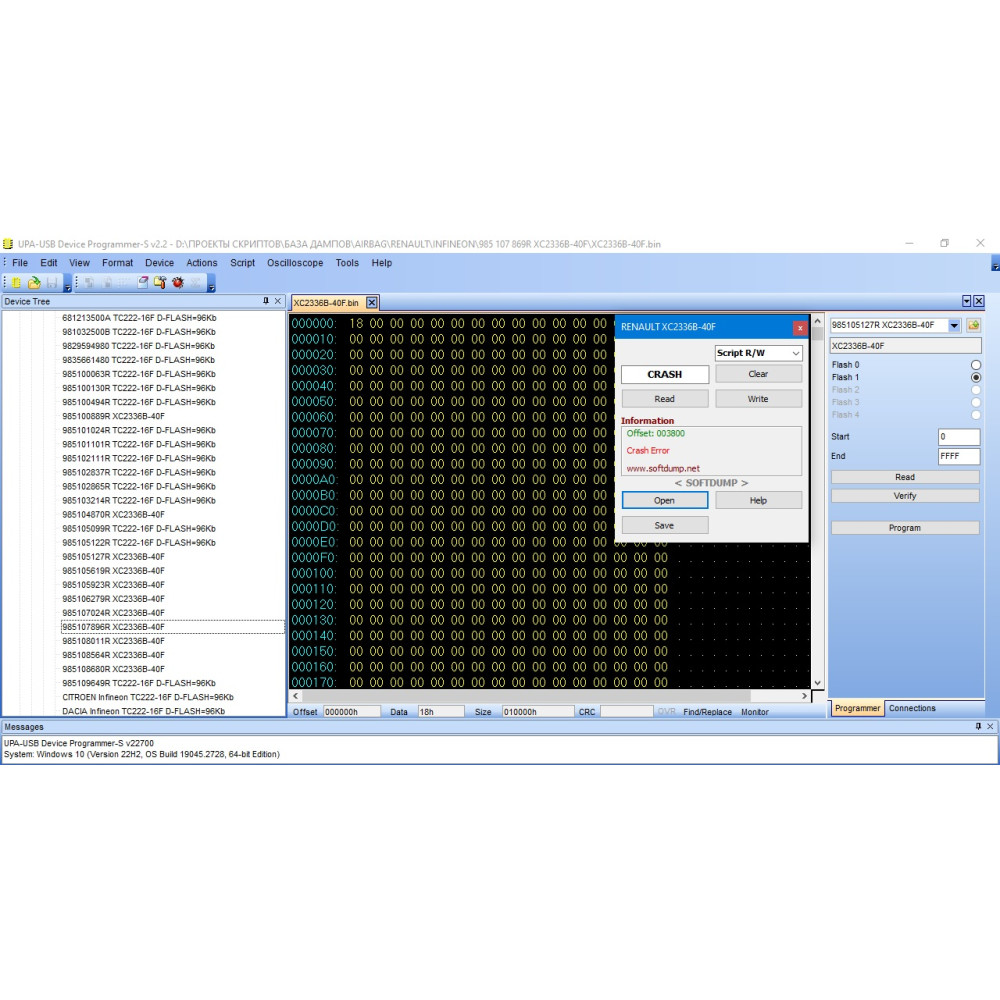
Task: Close the programmer side panel
Action: tap(978, 301)
